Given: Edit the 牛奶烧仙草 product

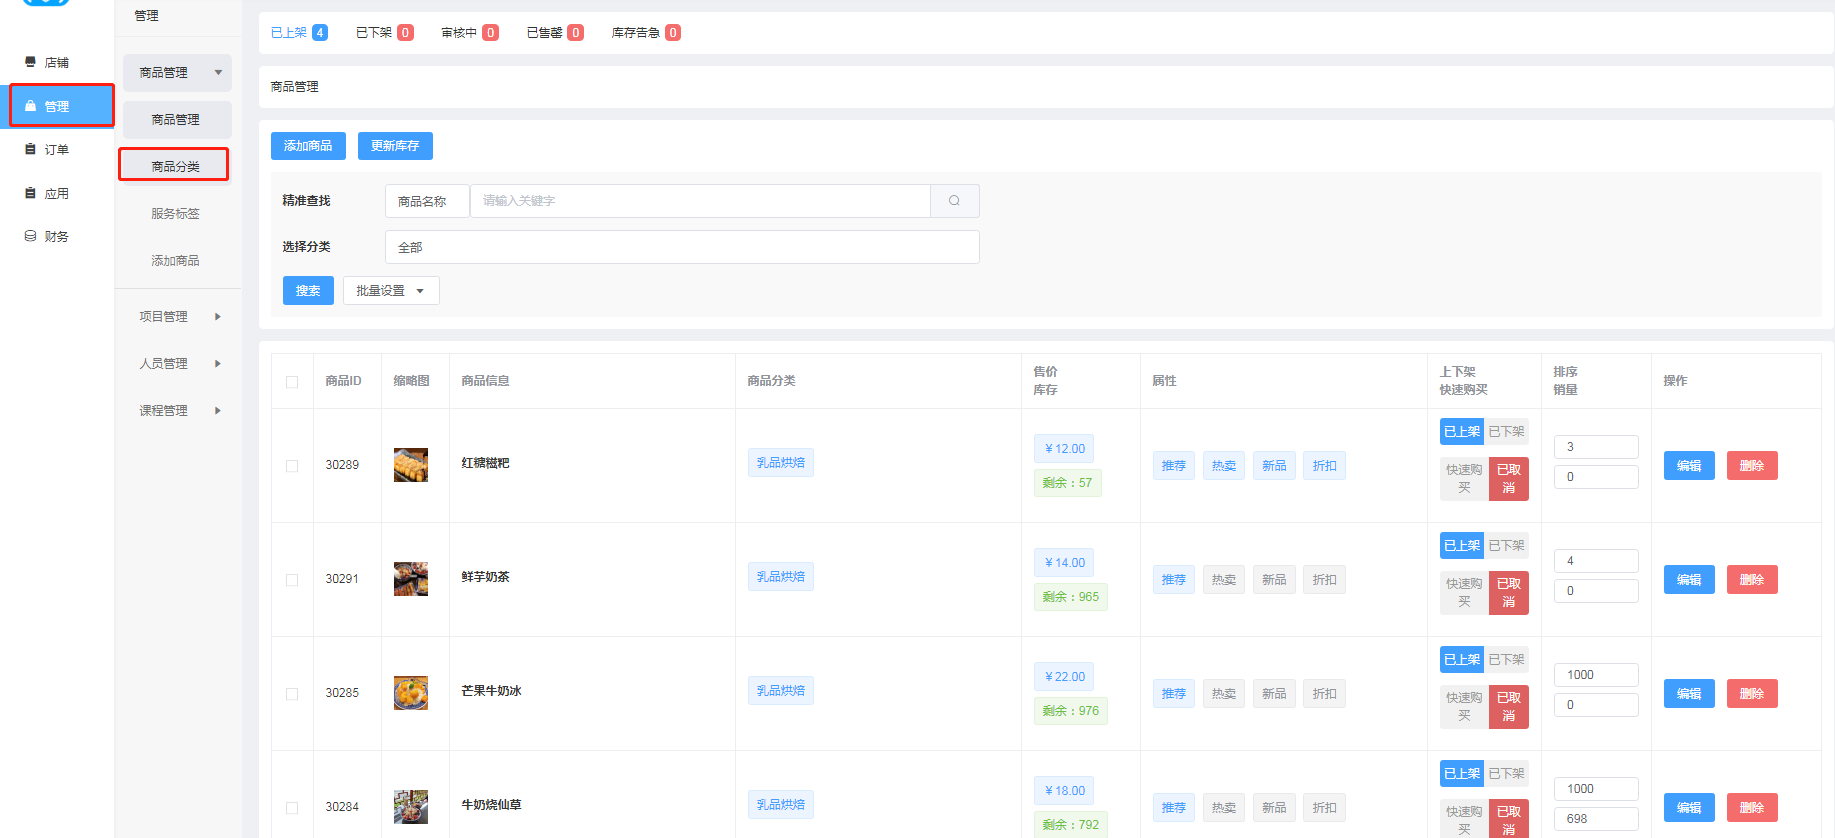Looking at the screenshot, I should [x=1689, y=808].
